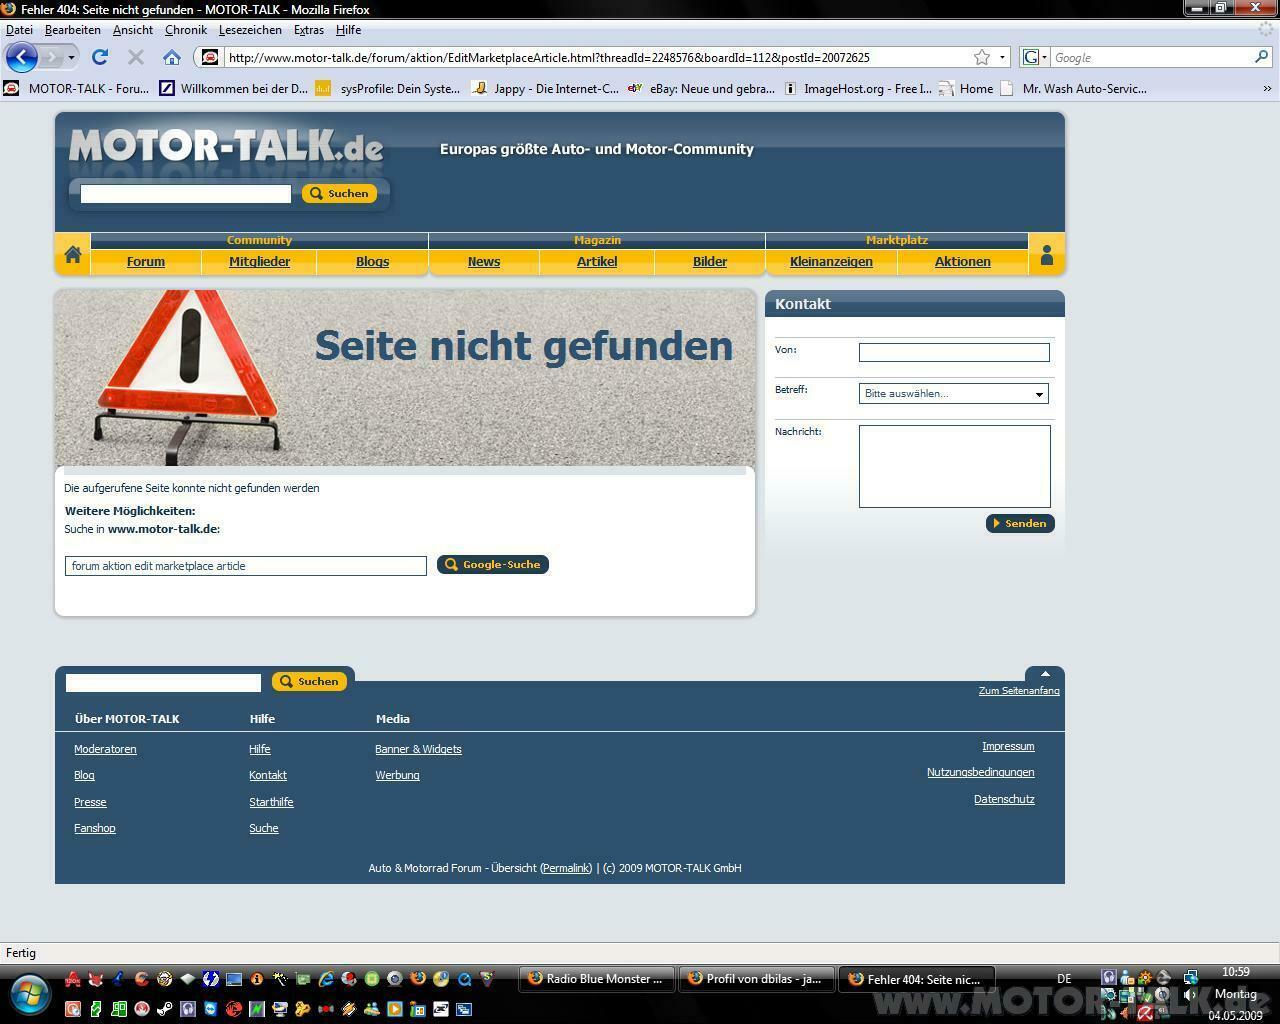The height and width of the screenshot is (1024, 1280).
Task: Open the Datei menu
Action: (19, 30)
